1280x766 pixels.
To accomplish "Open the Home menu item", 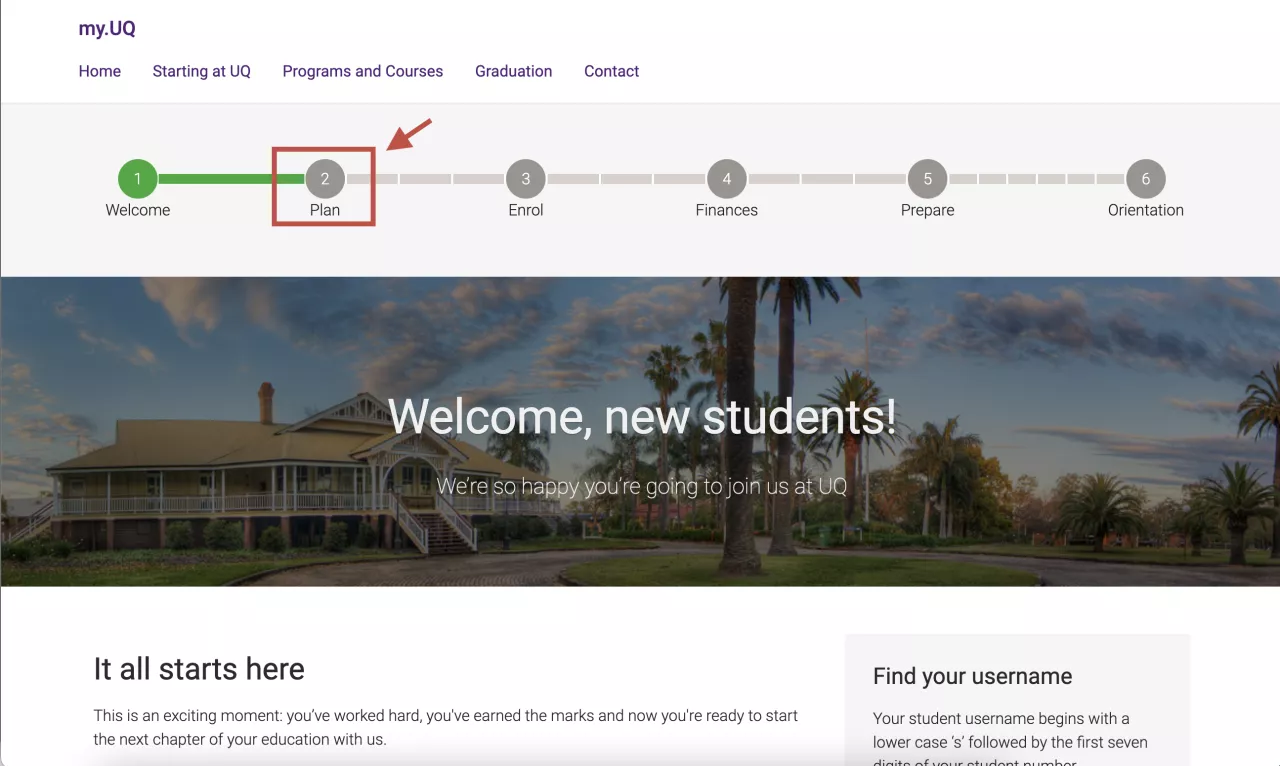I will point(100,71).
